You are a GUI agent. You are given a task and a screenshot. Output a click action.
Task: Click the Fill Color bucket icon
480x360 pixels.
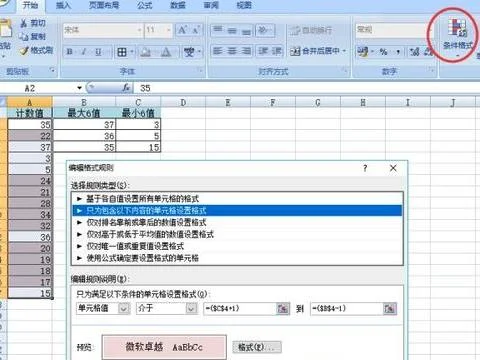tap(145, 52)
